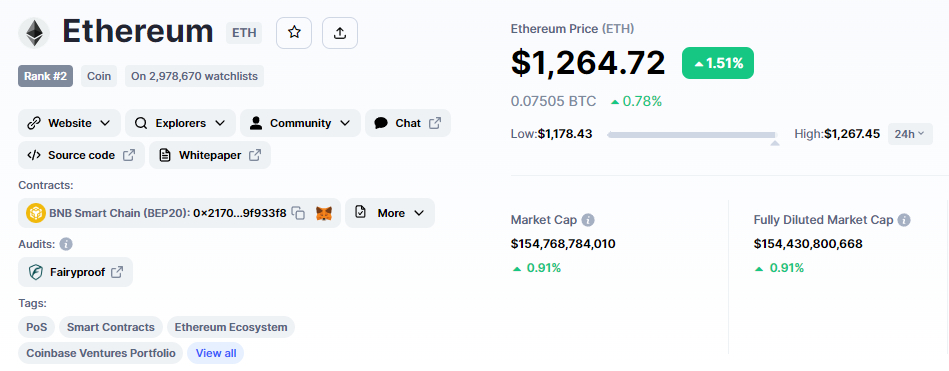Add Ethereum to watchlist with star icon
The width and height of the screenshot is (949, 371).
[294, 33]
